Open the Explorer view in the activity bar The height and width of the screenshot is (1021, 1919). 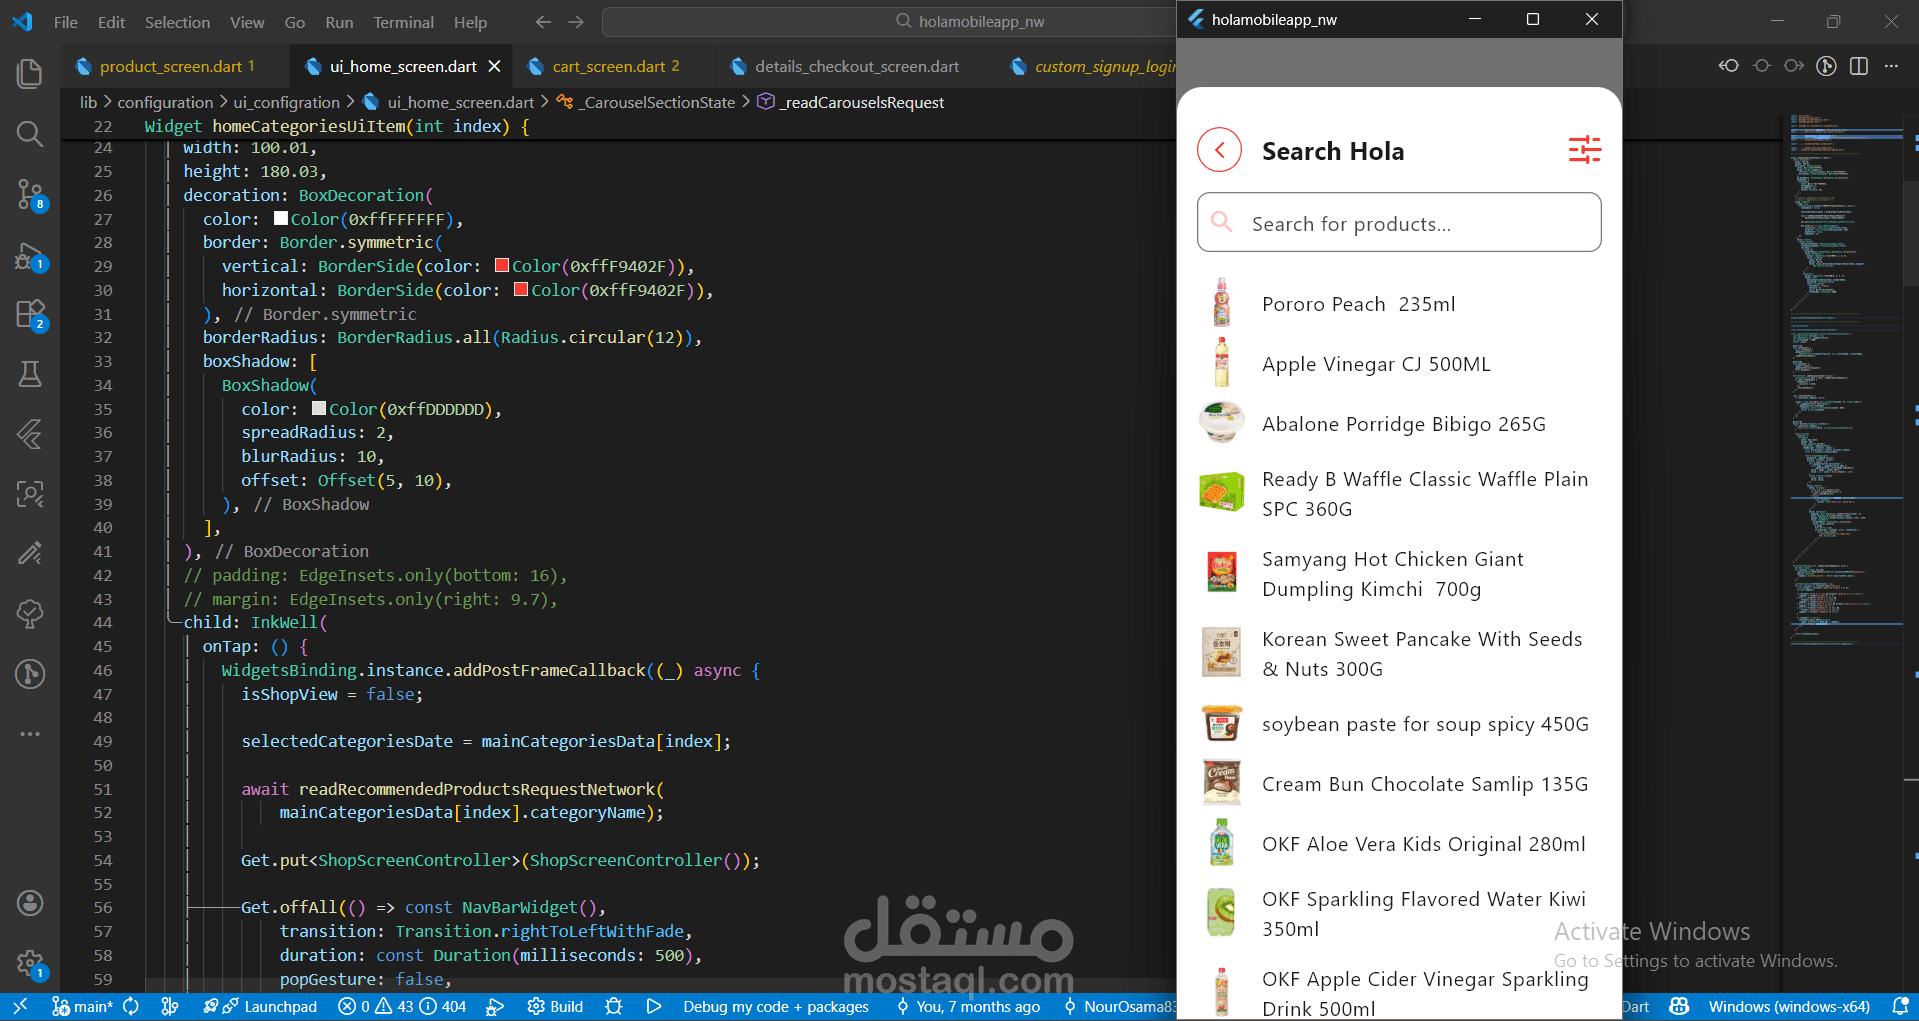point(30,73)
